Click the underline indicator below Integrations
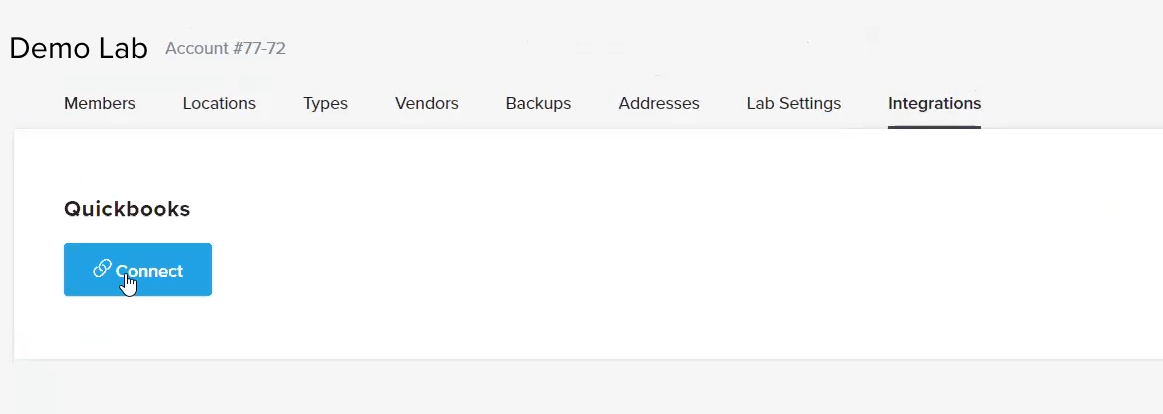Screen dimensions: 1163x414 (935, 127)
